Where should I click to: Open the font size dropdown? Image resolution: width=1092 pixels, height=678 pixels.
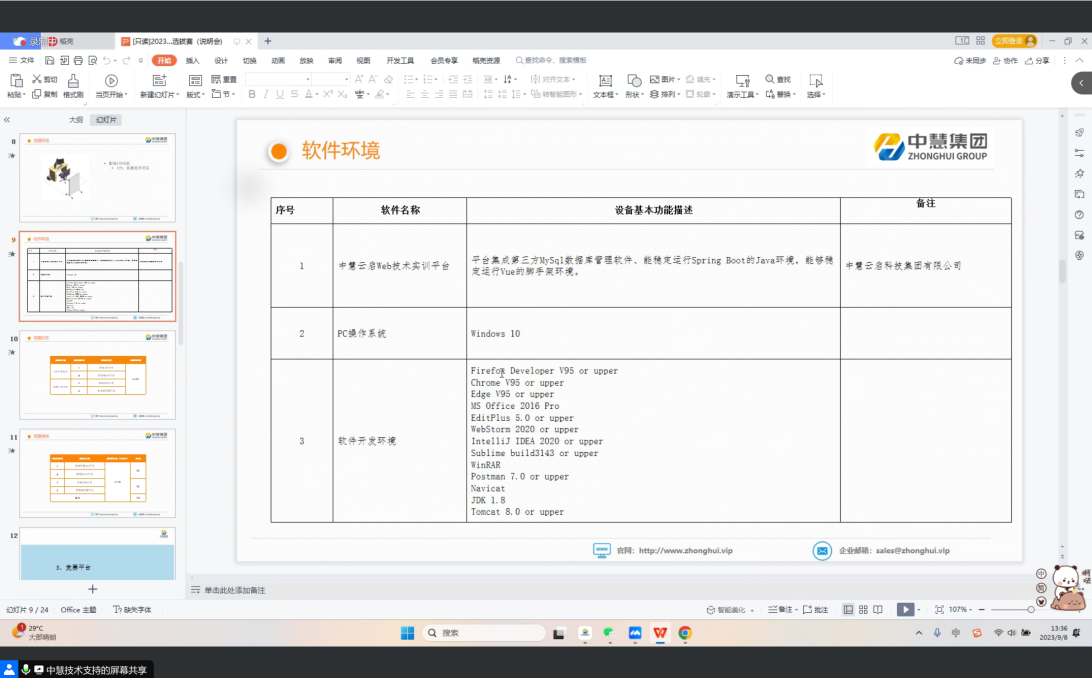346,79
